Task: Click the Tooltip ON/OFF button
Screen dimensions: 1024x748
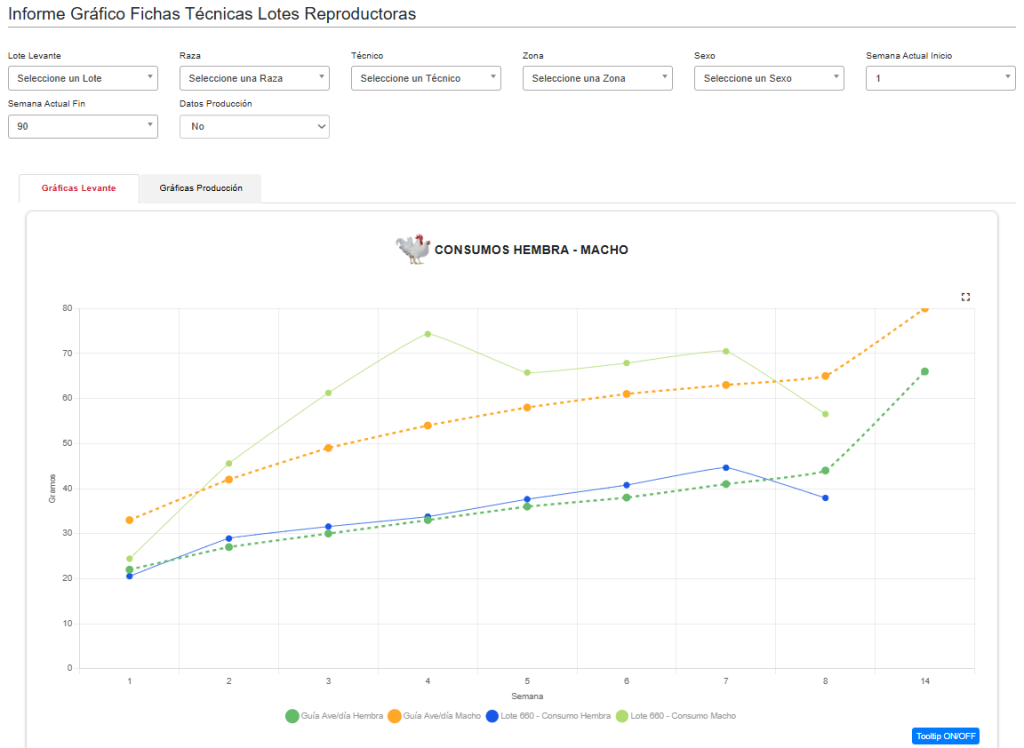Action: 946,736
